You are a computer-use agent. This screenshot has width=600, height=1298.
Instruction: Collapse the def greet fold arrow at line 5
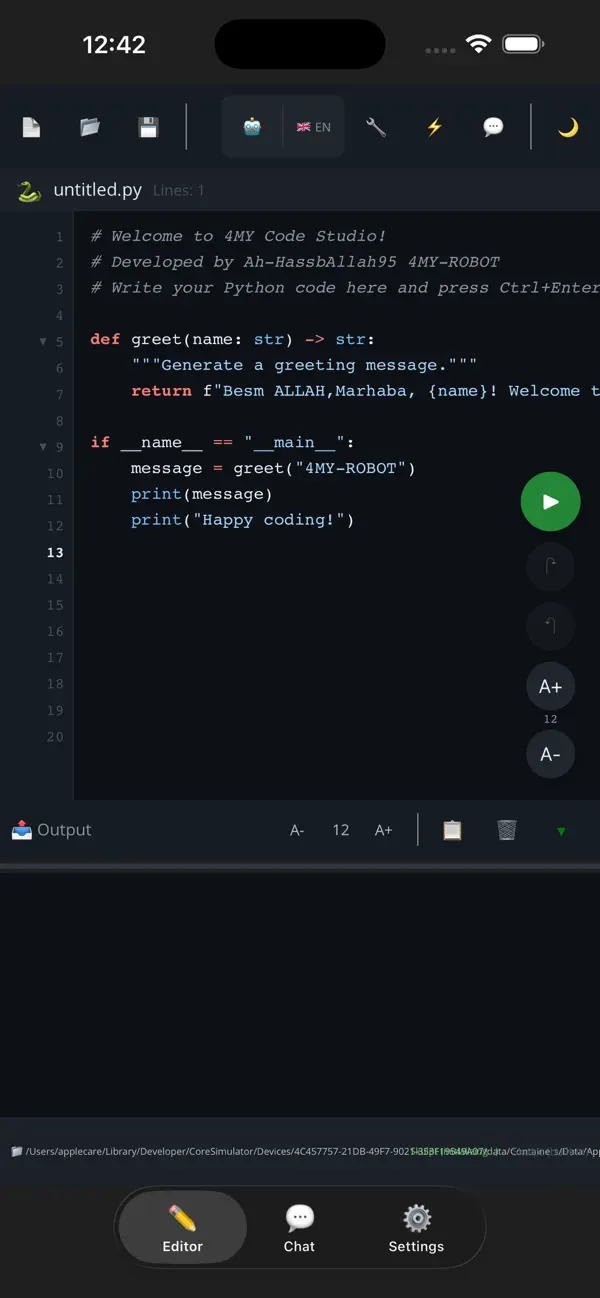pyautogui.click(x=43, y=342)
